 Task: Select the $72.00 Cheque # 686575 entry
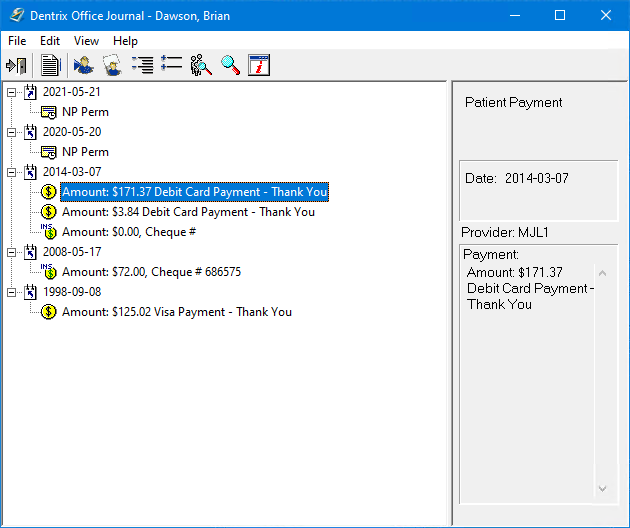pyautogui.click(x=151, y=272)
